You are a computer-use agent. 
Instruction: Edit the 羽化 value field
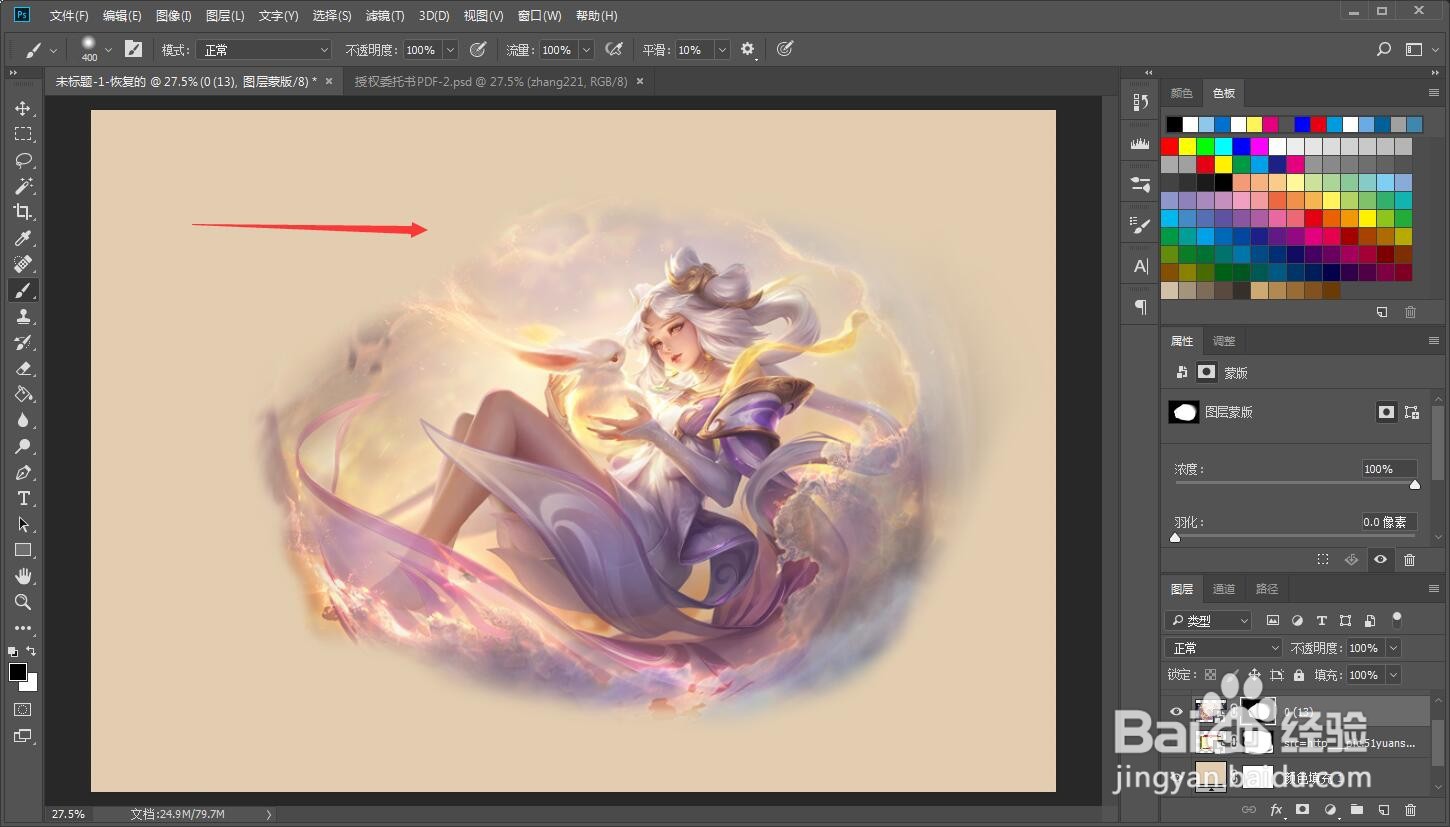pos(1389,522)
